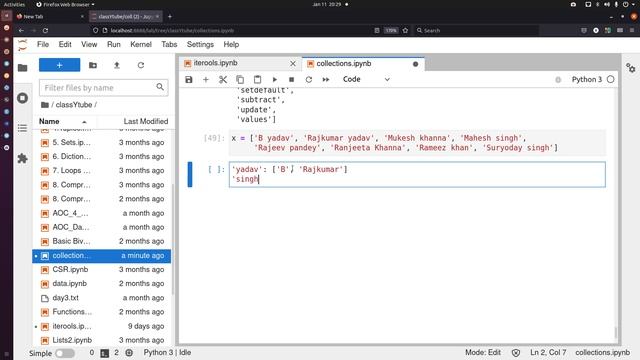Open a new Firefox tab with plus

pyautogui.click(x=170, y=16)
